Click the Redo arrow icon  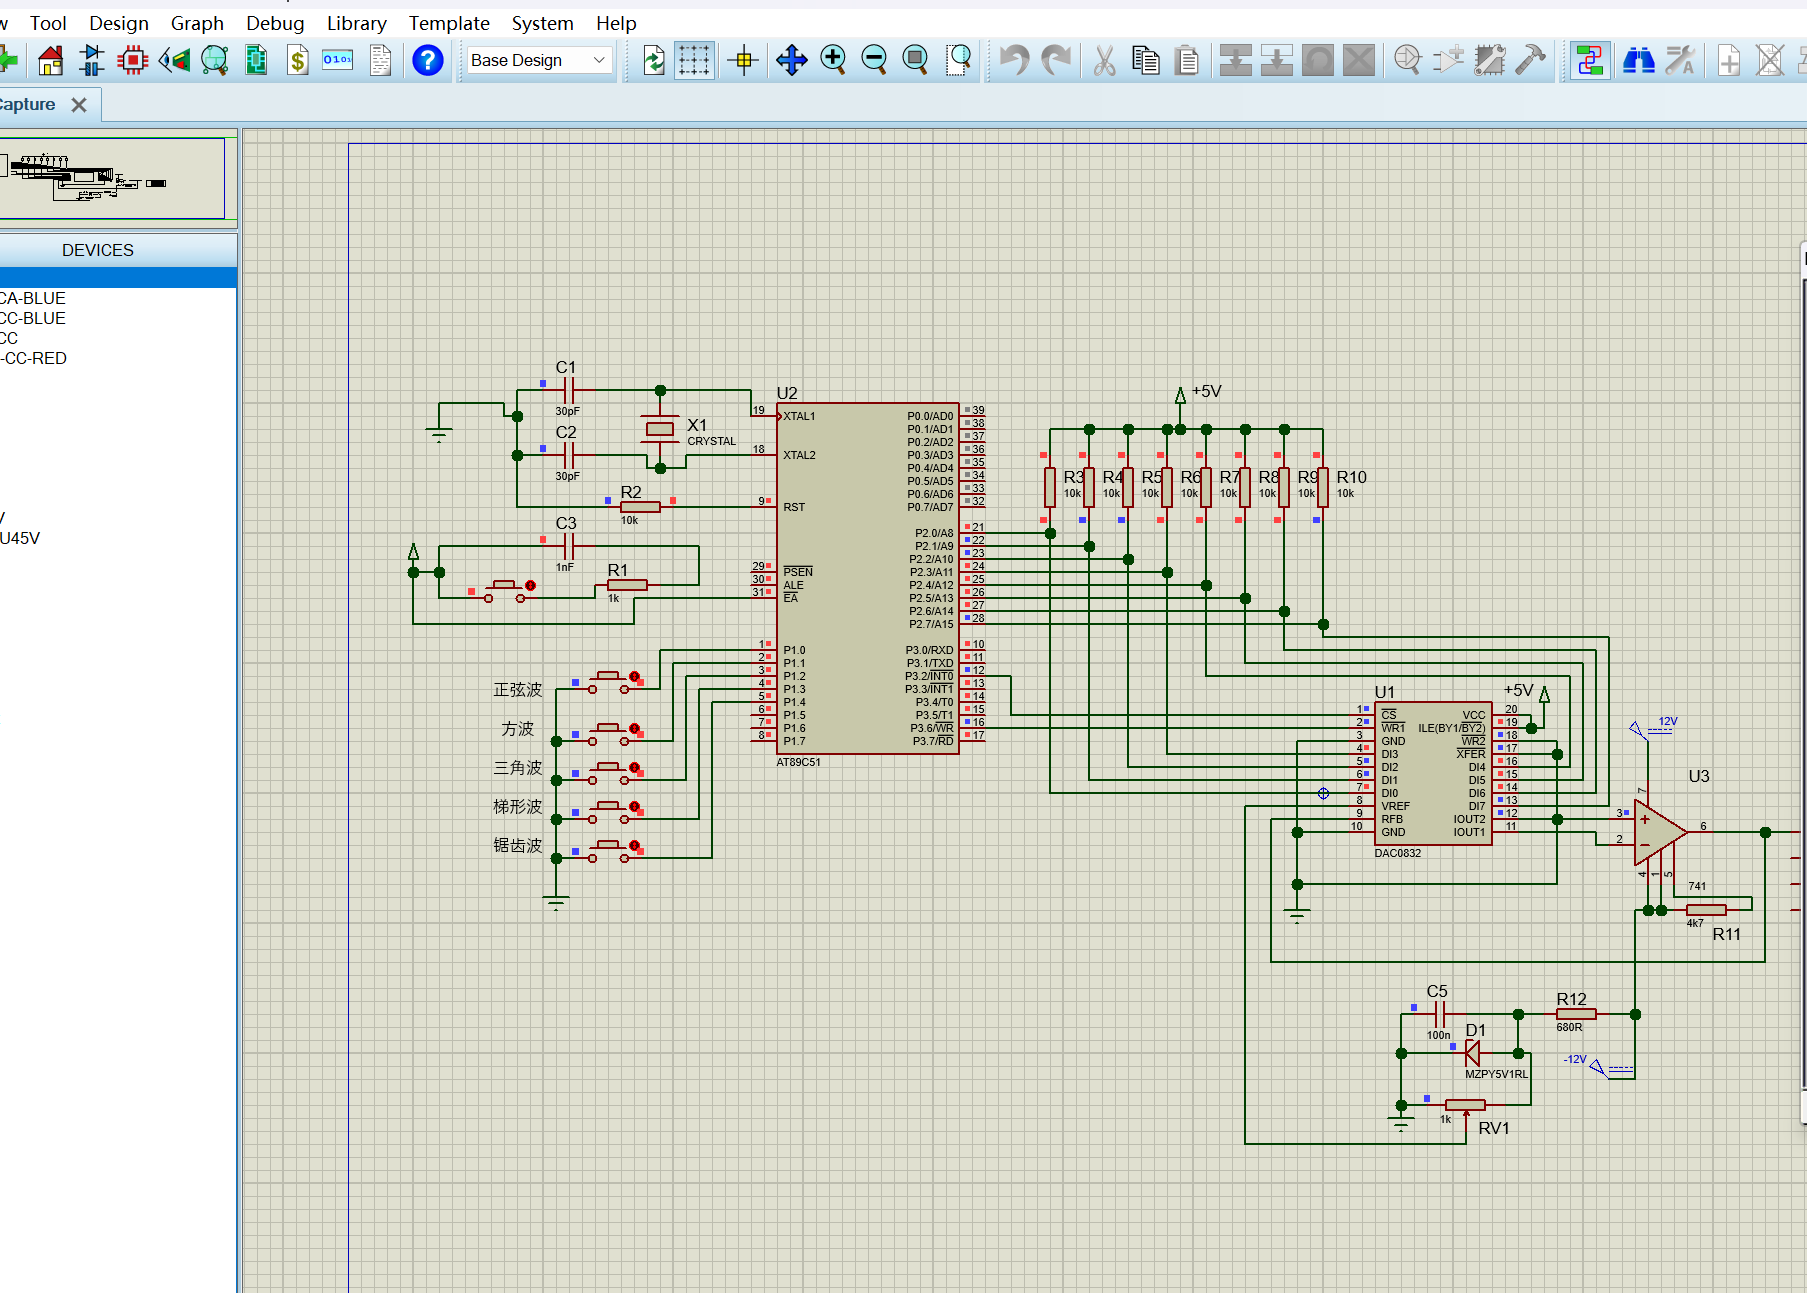click(x=1056, y=61)
